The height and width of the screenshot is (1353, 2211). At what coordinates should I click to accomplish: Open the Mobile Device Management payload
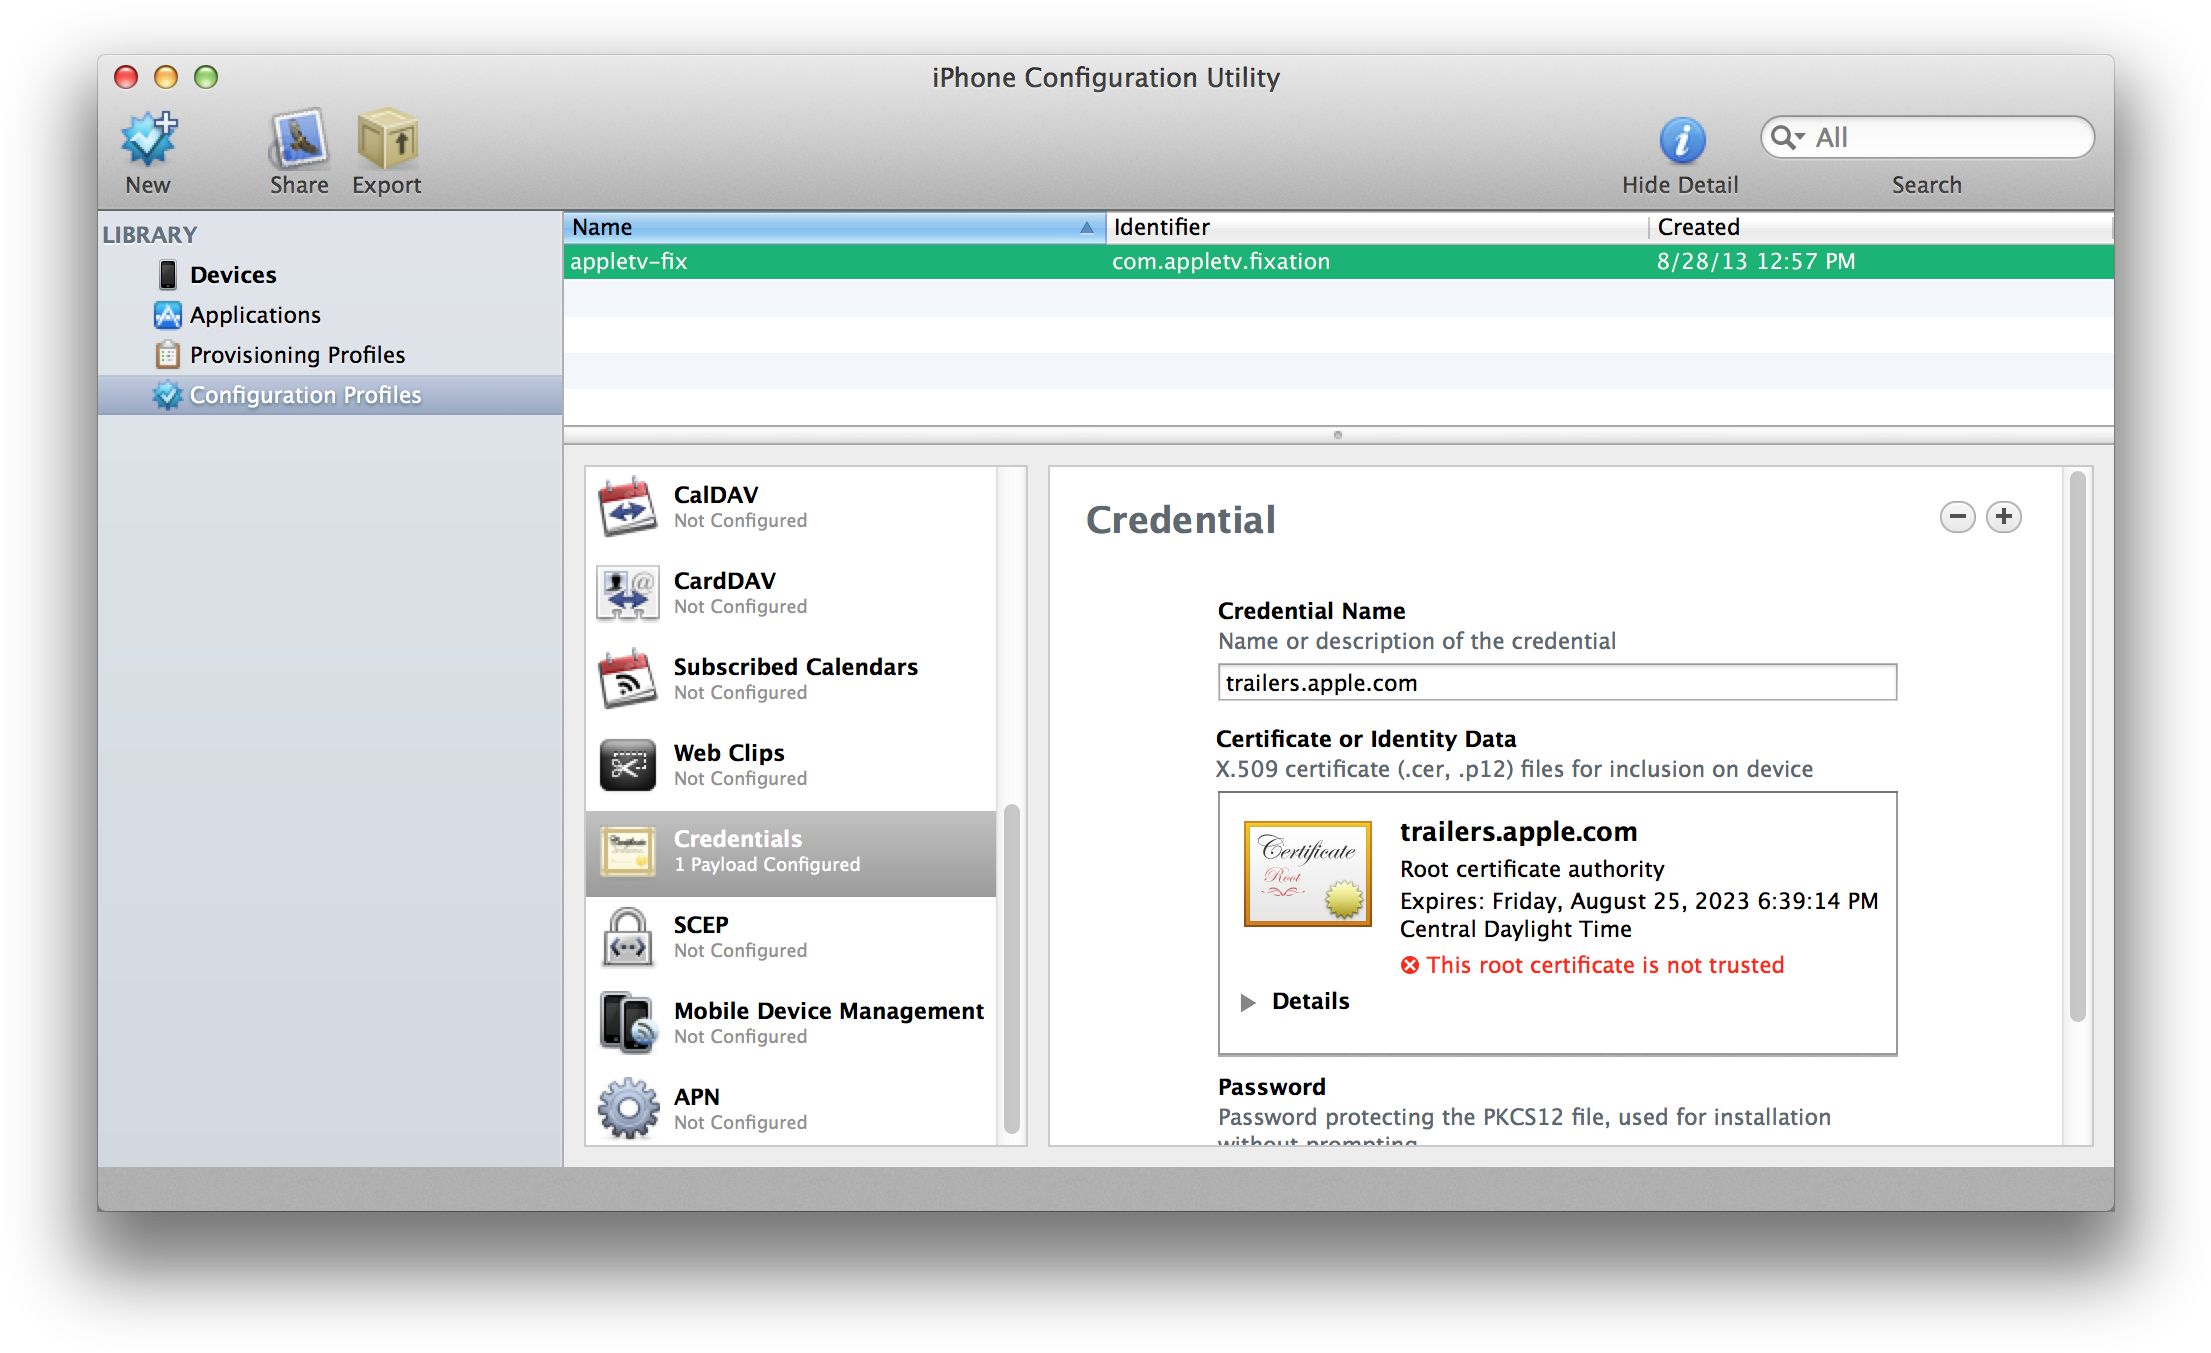(791, 1023)
